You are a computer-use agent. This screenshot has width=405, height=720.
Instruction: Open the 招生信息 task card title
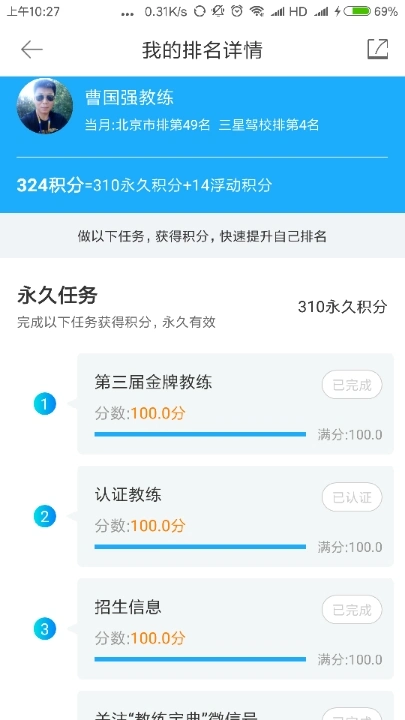click(x=128, y=608)
